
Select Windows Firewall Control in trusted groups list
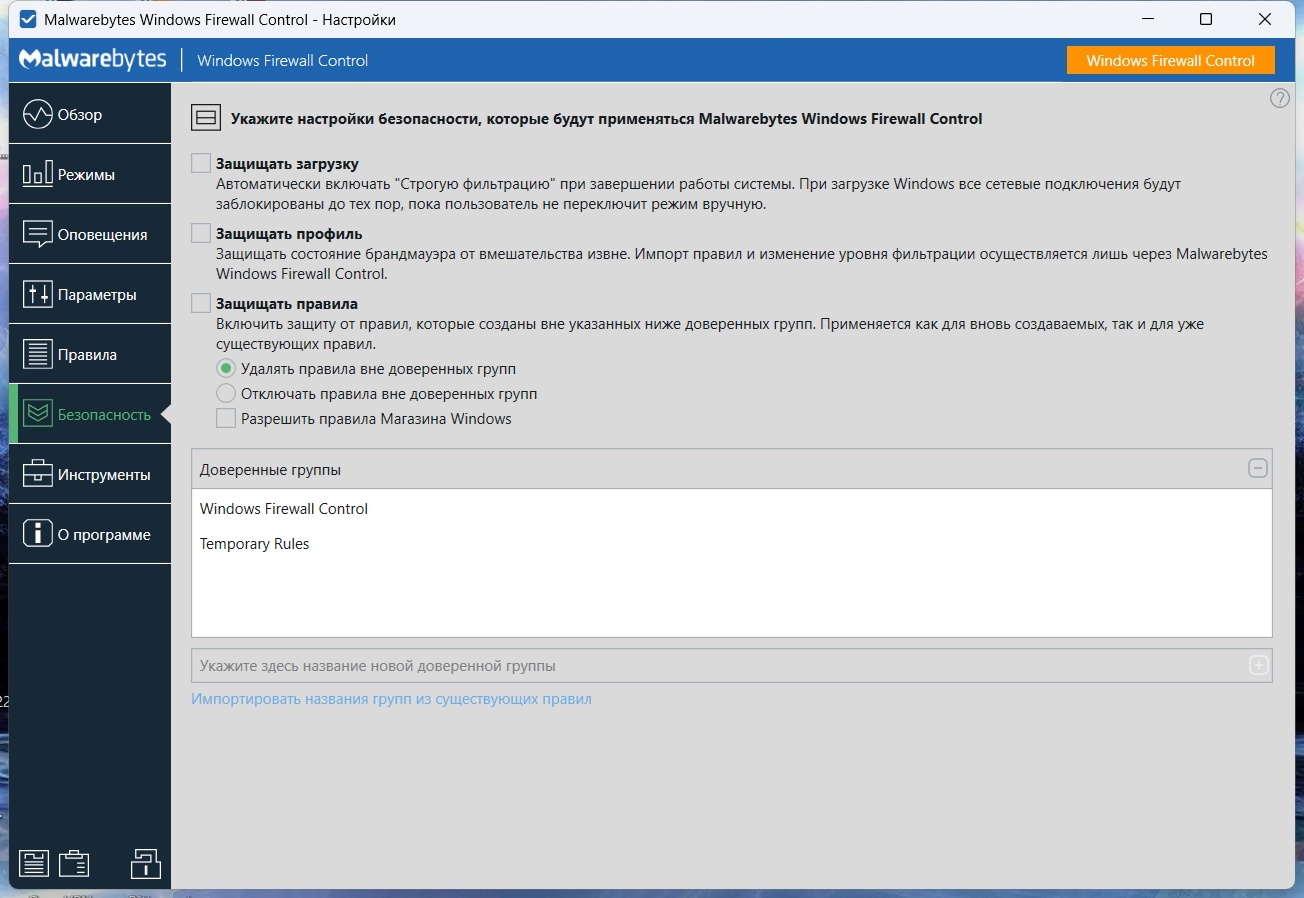coord(731,509)
